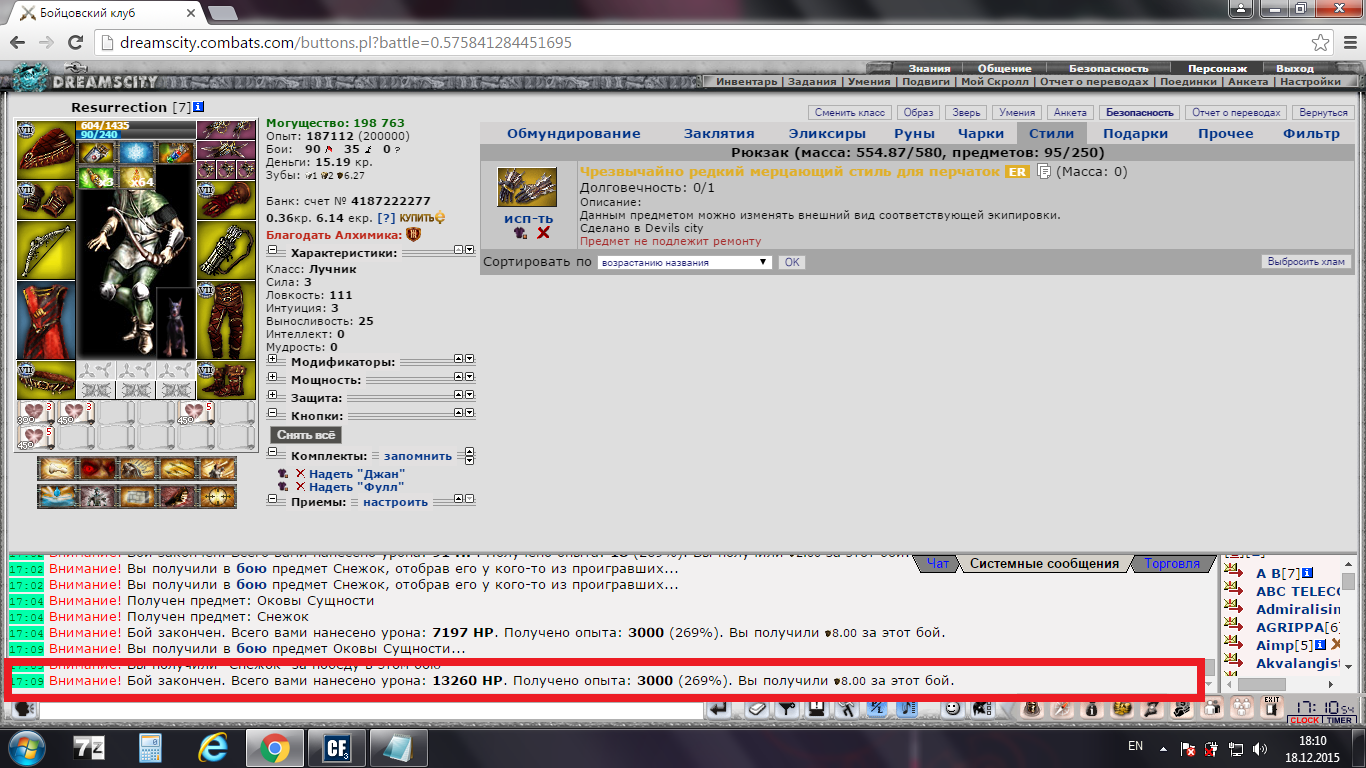Click the запомнить link

tap(418, 455)
